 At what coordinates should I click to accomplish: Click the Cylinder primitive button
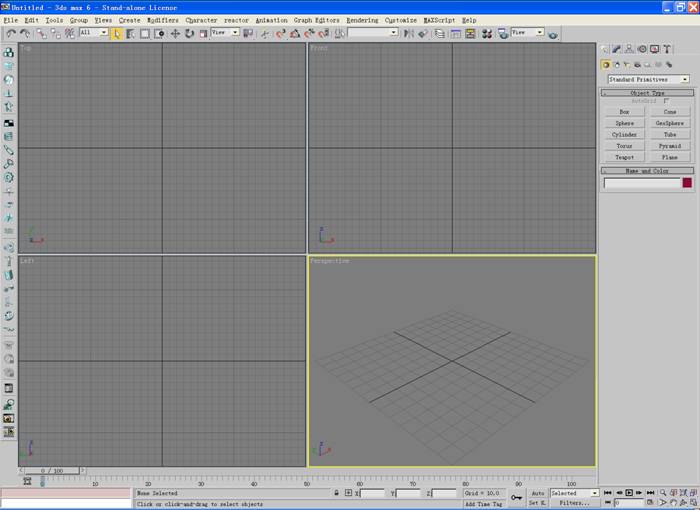625,134
